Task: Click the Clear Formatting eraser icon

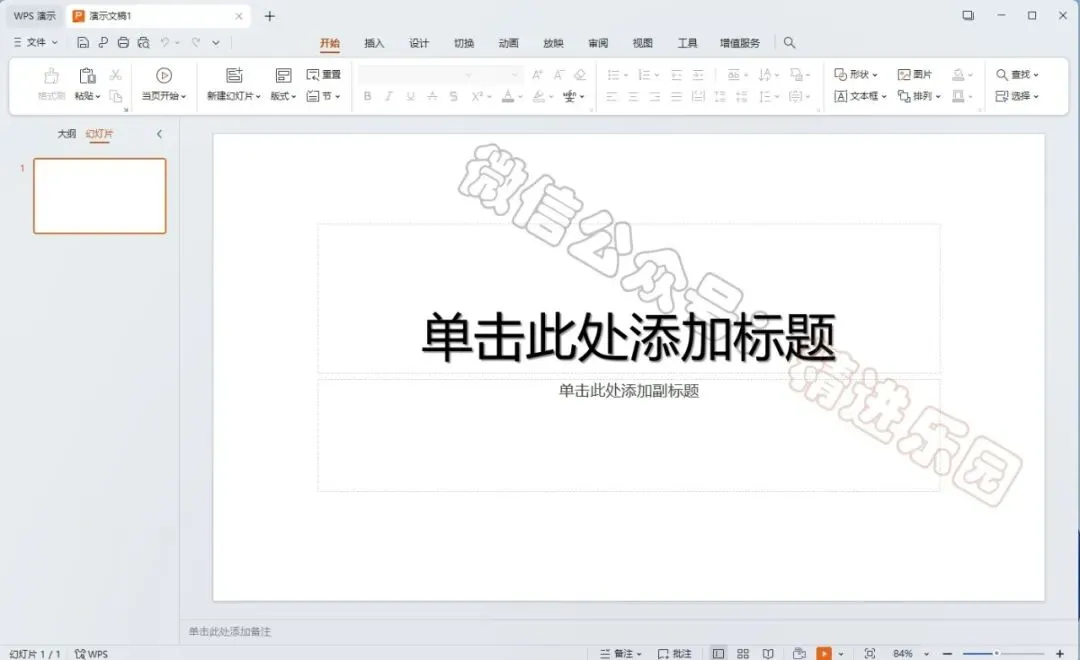Action: [580, 74]
